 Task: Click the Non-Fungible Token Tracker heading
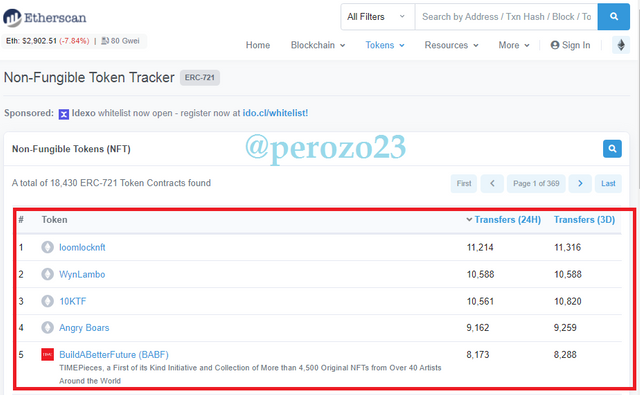coord(89,78)
